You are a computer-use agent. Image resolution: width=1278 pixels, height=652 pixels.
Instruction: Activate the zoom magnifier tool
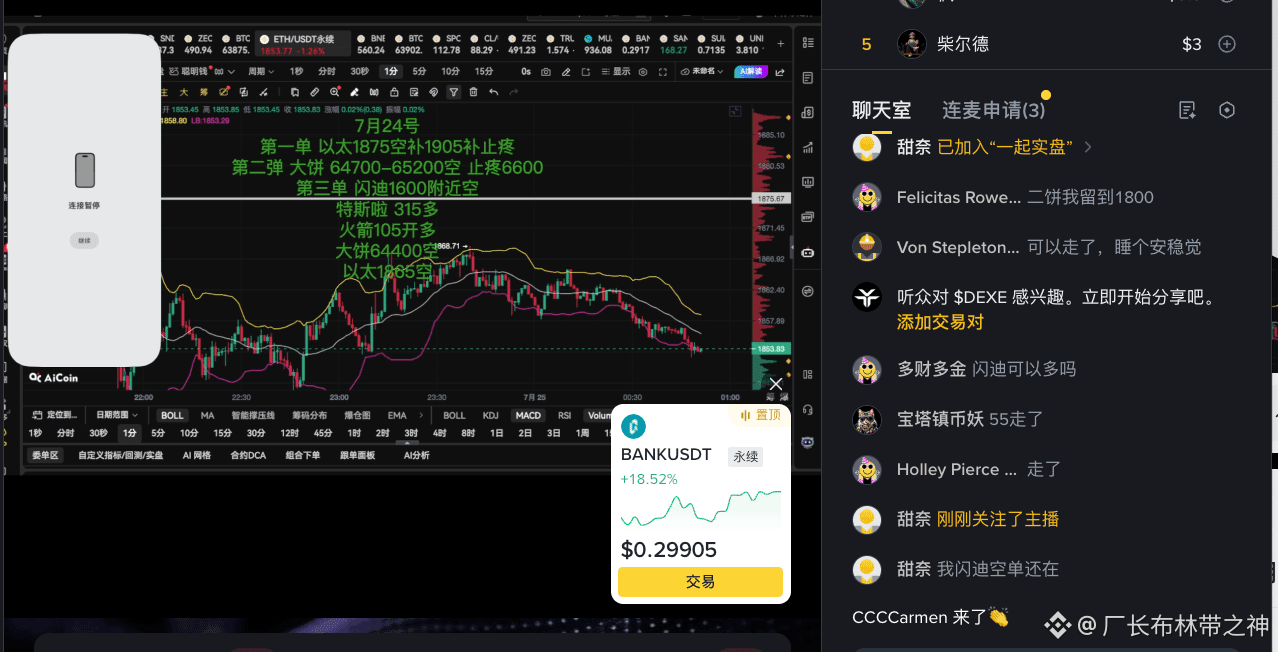pos(334,92)
